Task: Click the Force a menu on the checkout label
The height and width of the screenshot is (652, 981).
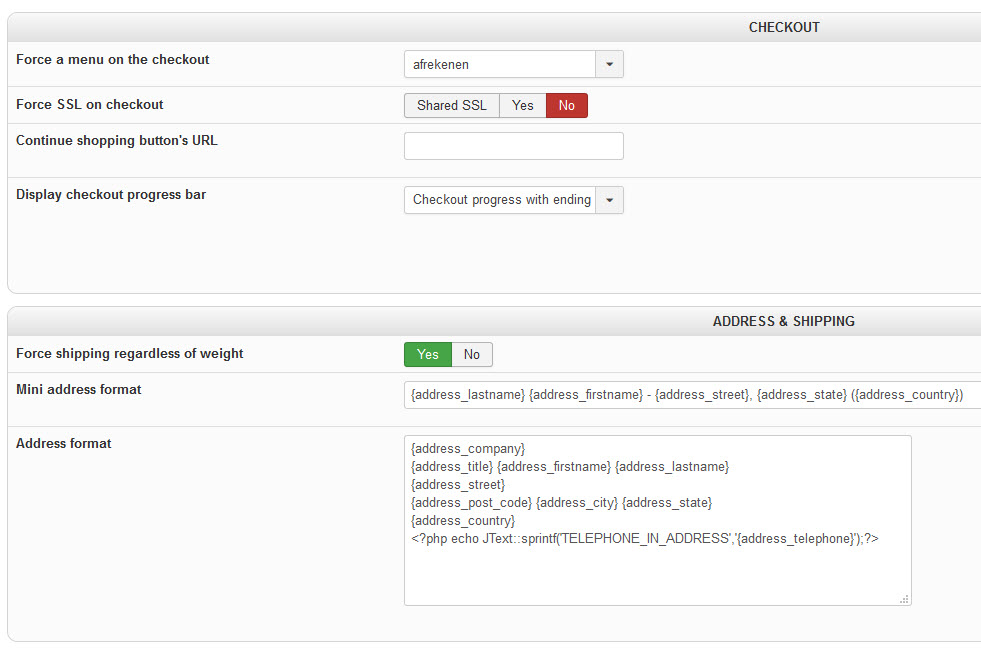Action: point(113,59)
